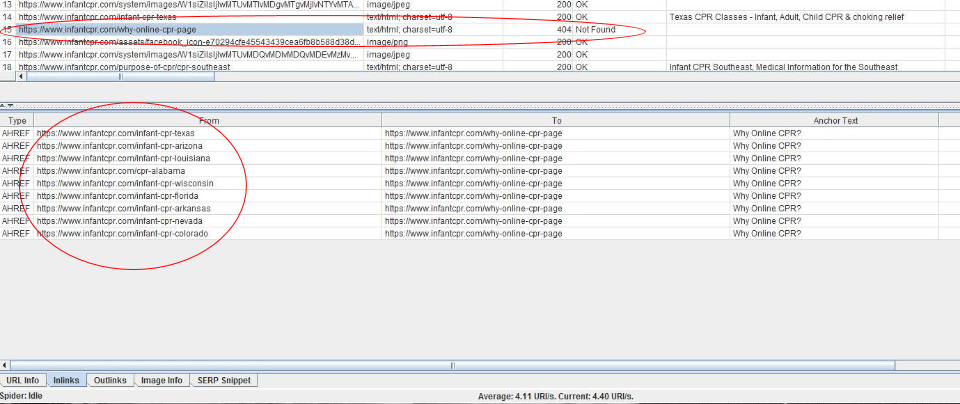Click the lower pane scrollbar left arrow
The height and width of the screenshot is (404, 960).
[x=5, y=365]
